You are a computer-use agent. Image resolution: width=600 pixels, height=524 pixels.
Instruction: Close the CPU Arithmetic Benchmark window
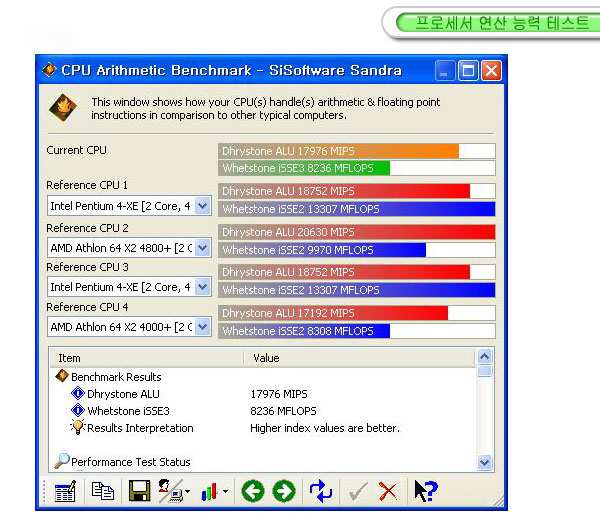[491, 70]
